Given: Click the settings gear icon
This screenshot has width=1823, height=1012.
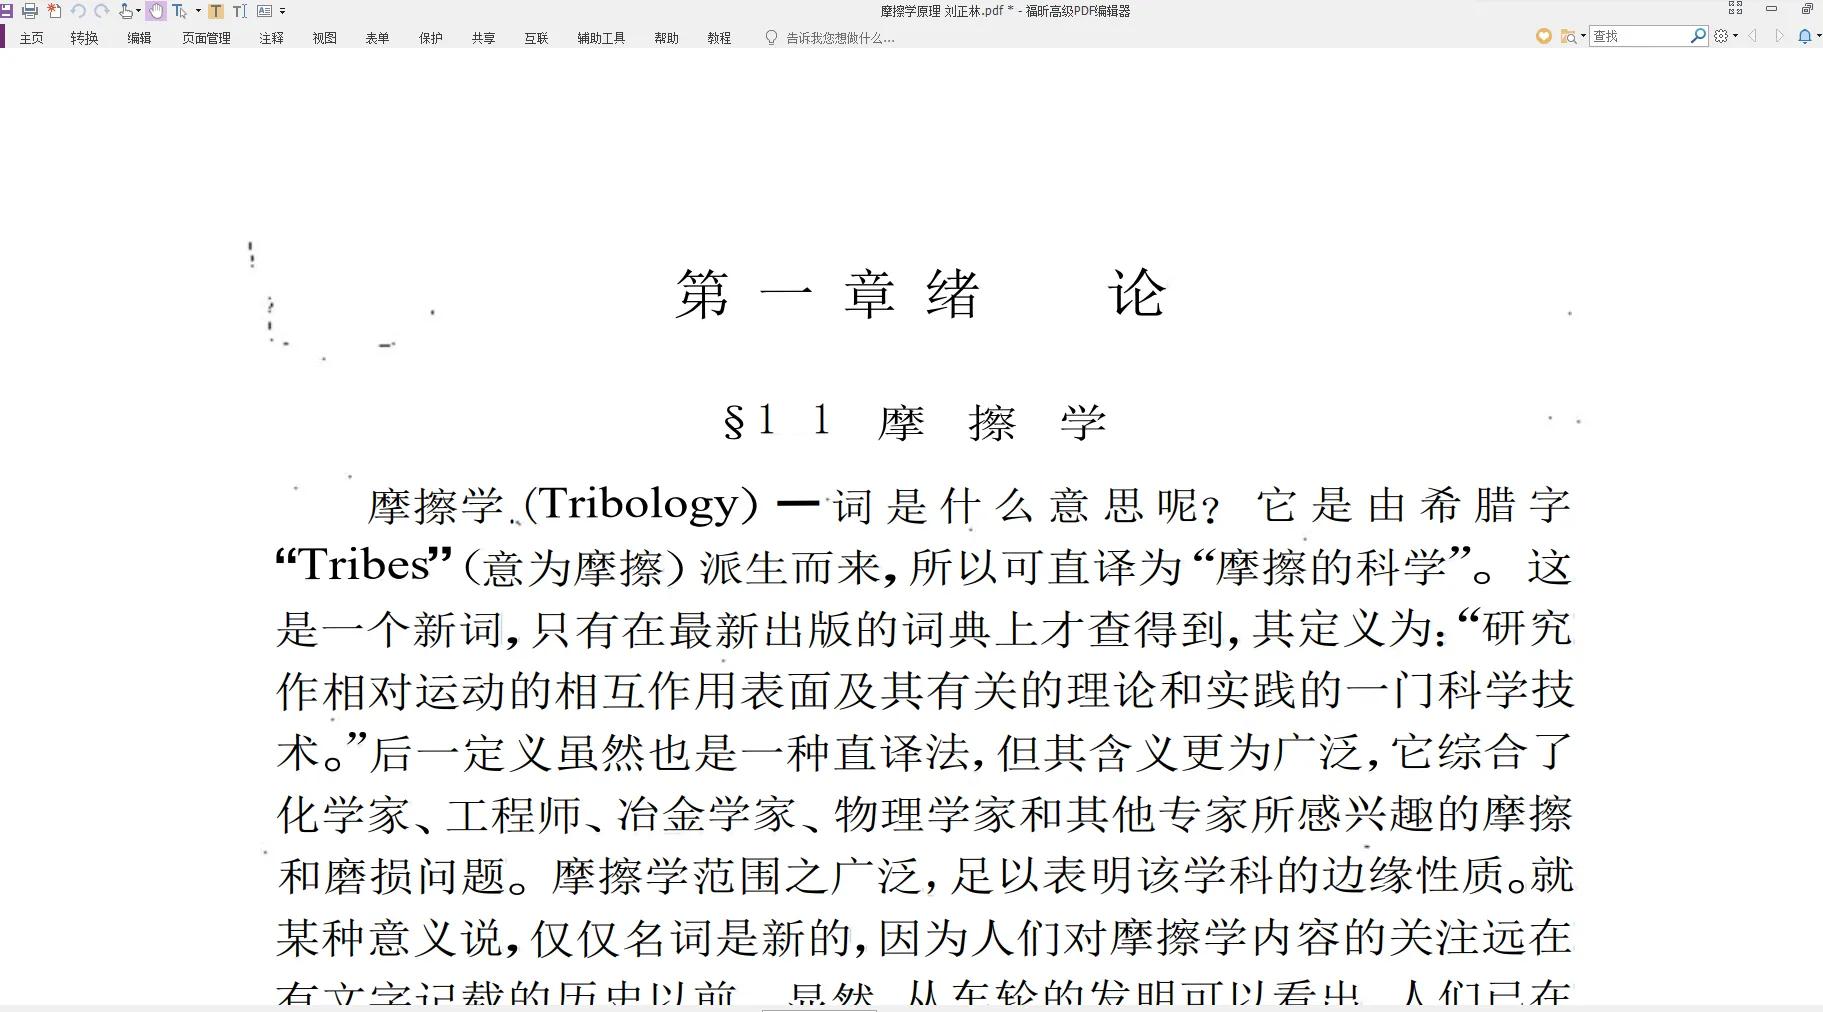Looking at the screenshot, I should point(1721,36).
